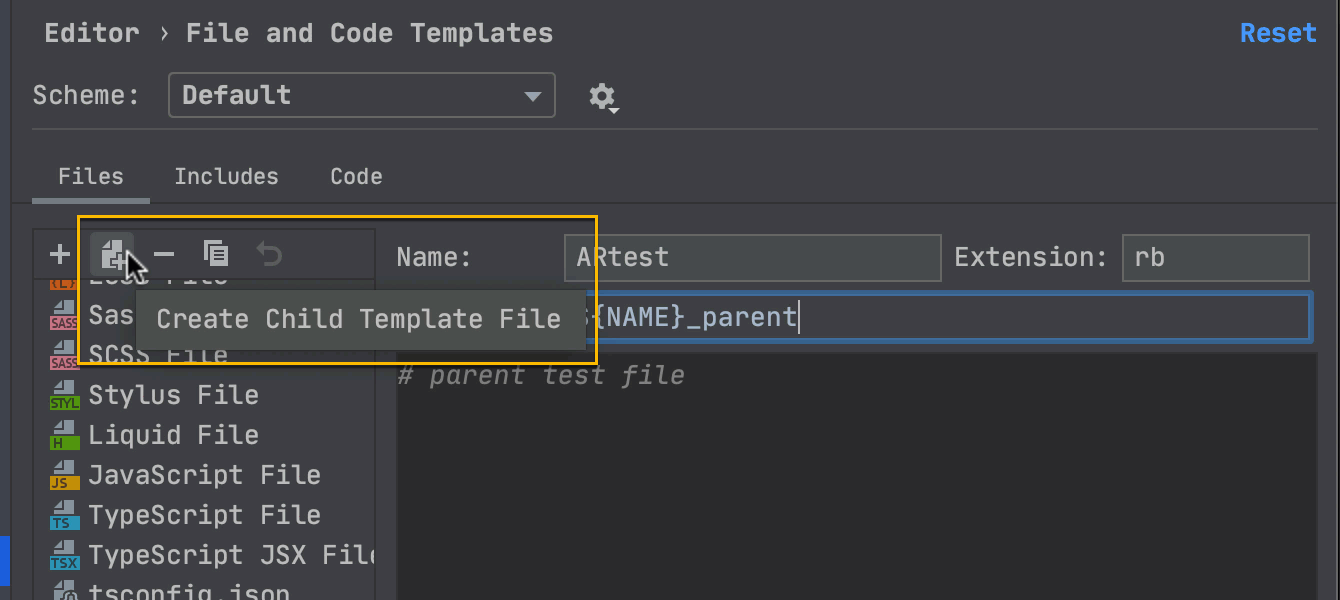The width and height of the screenshot is (1340, 600).
Task: Open the Scheme Default dropdown
Action: [362, 96]
